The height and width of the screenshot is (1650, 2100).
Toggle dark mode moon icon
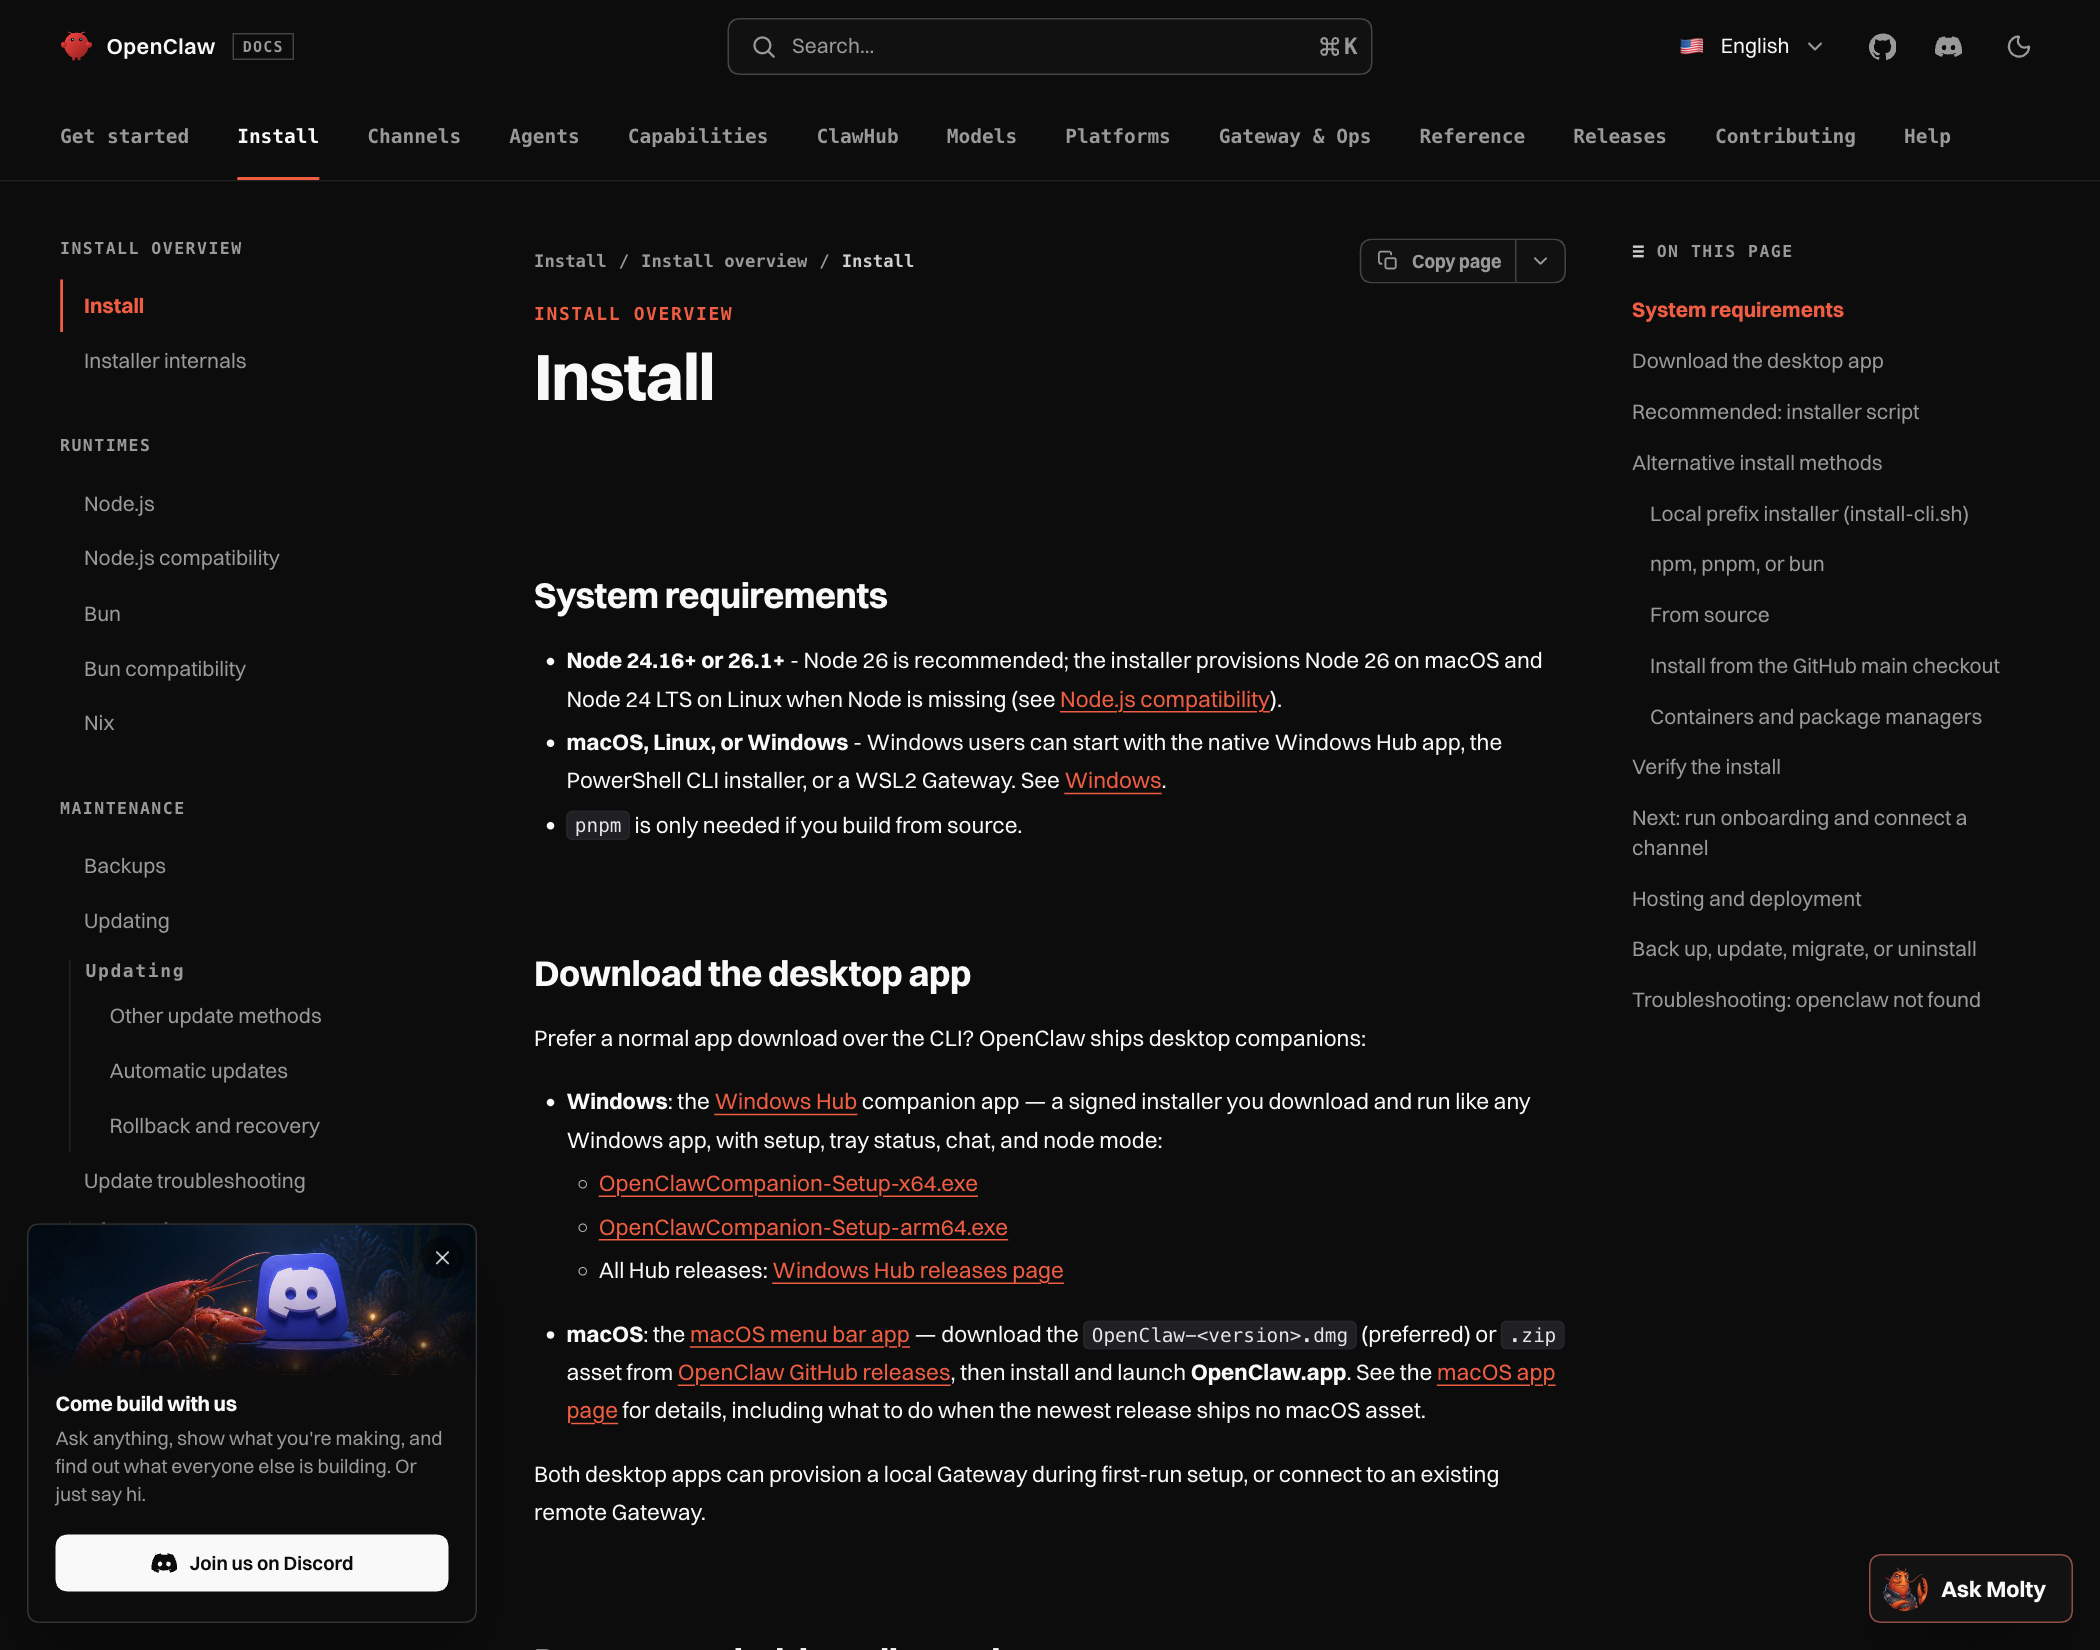click(x=2019, y=47)
